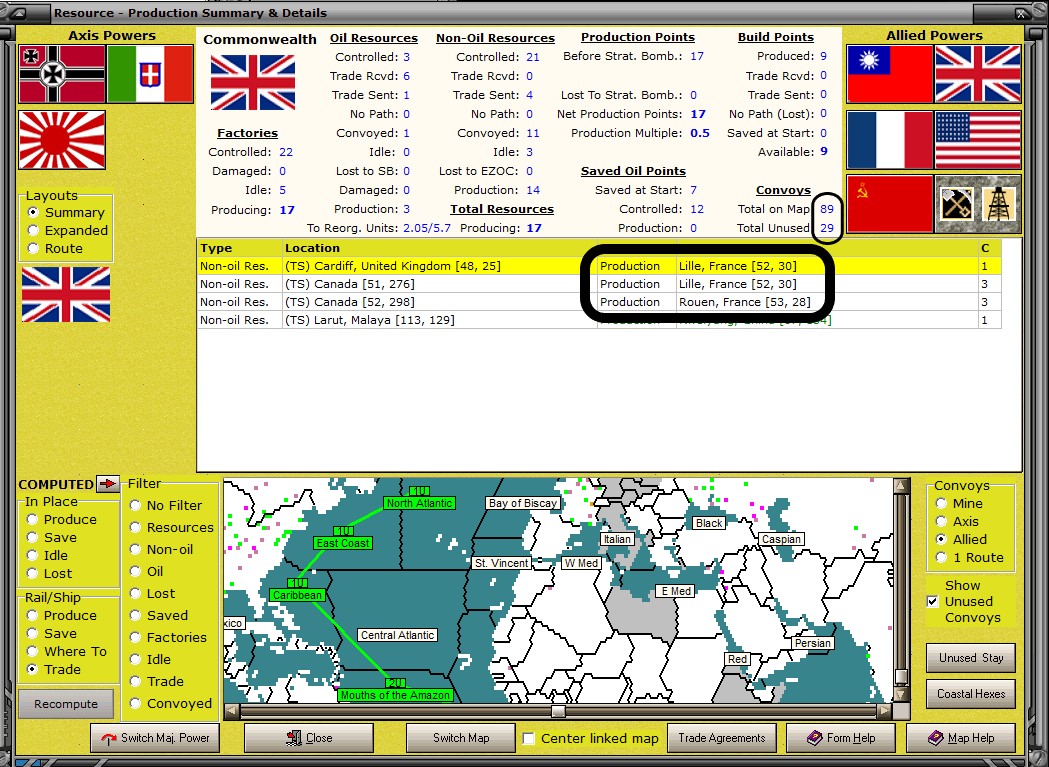
Task: Filter by Idle in Filter panel
Action: 151,659
